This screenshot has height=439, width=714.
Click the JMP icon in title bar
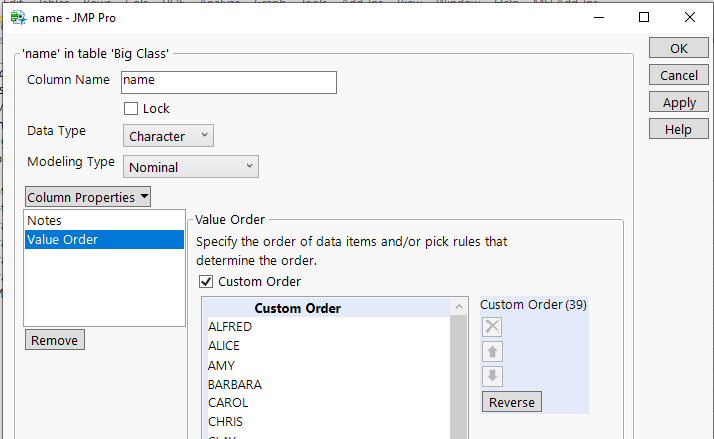(x=18, y=17)
